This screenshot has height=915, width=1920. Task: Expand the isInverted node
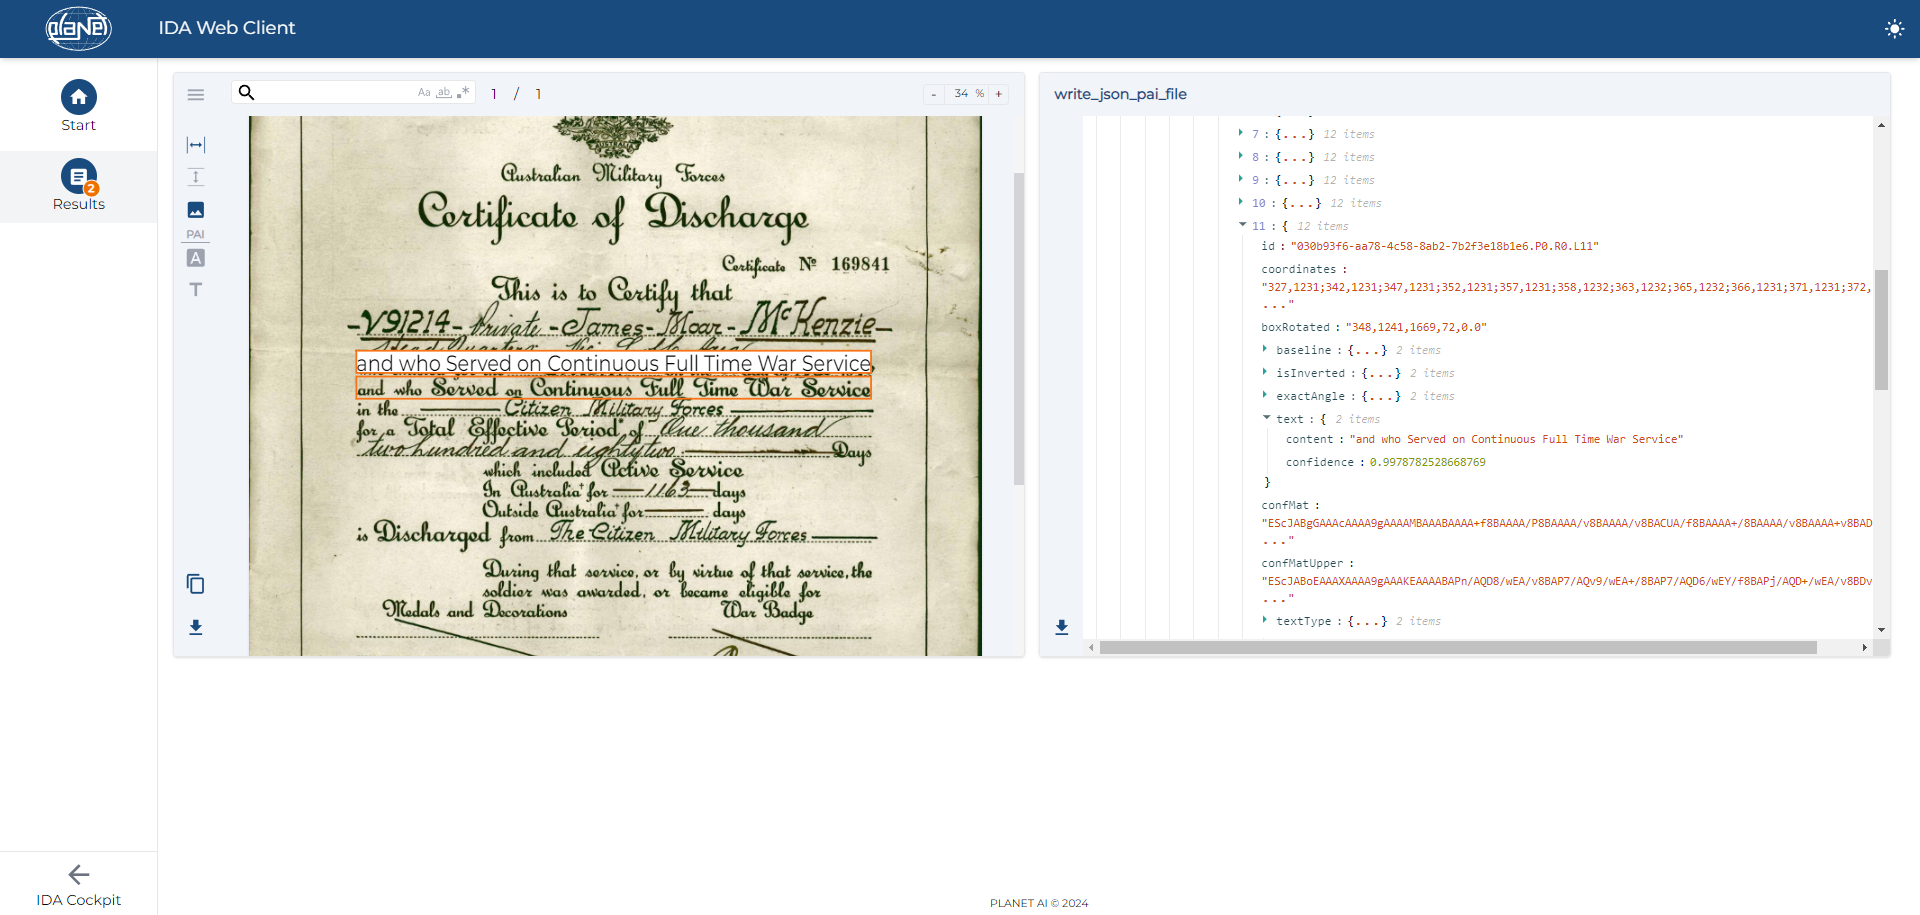pyautogui.click(x=1265, y=372)
